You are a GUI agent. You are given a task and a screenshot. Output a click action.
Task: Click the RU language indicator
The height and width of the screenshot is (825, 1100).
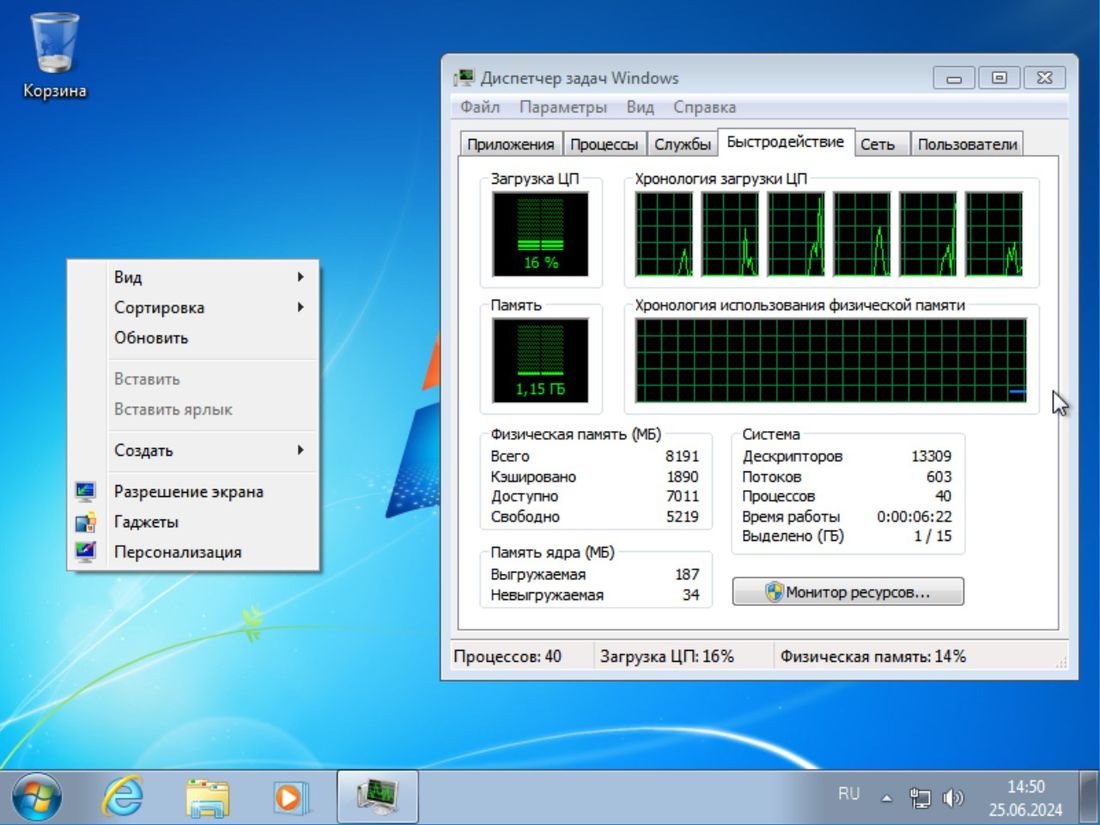point(848,793)
